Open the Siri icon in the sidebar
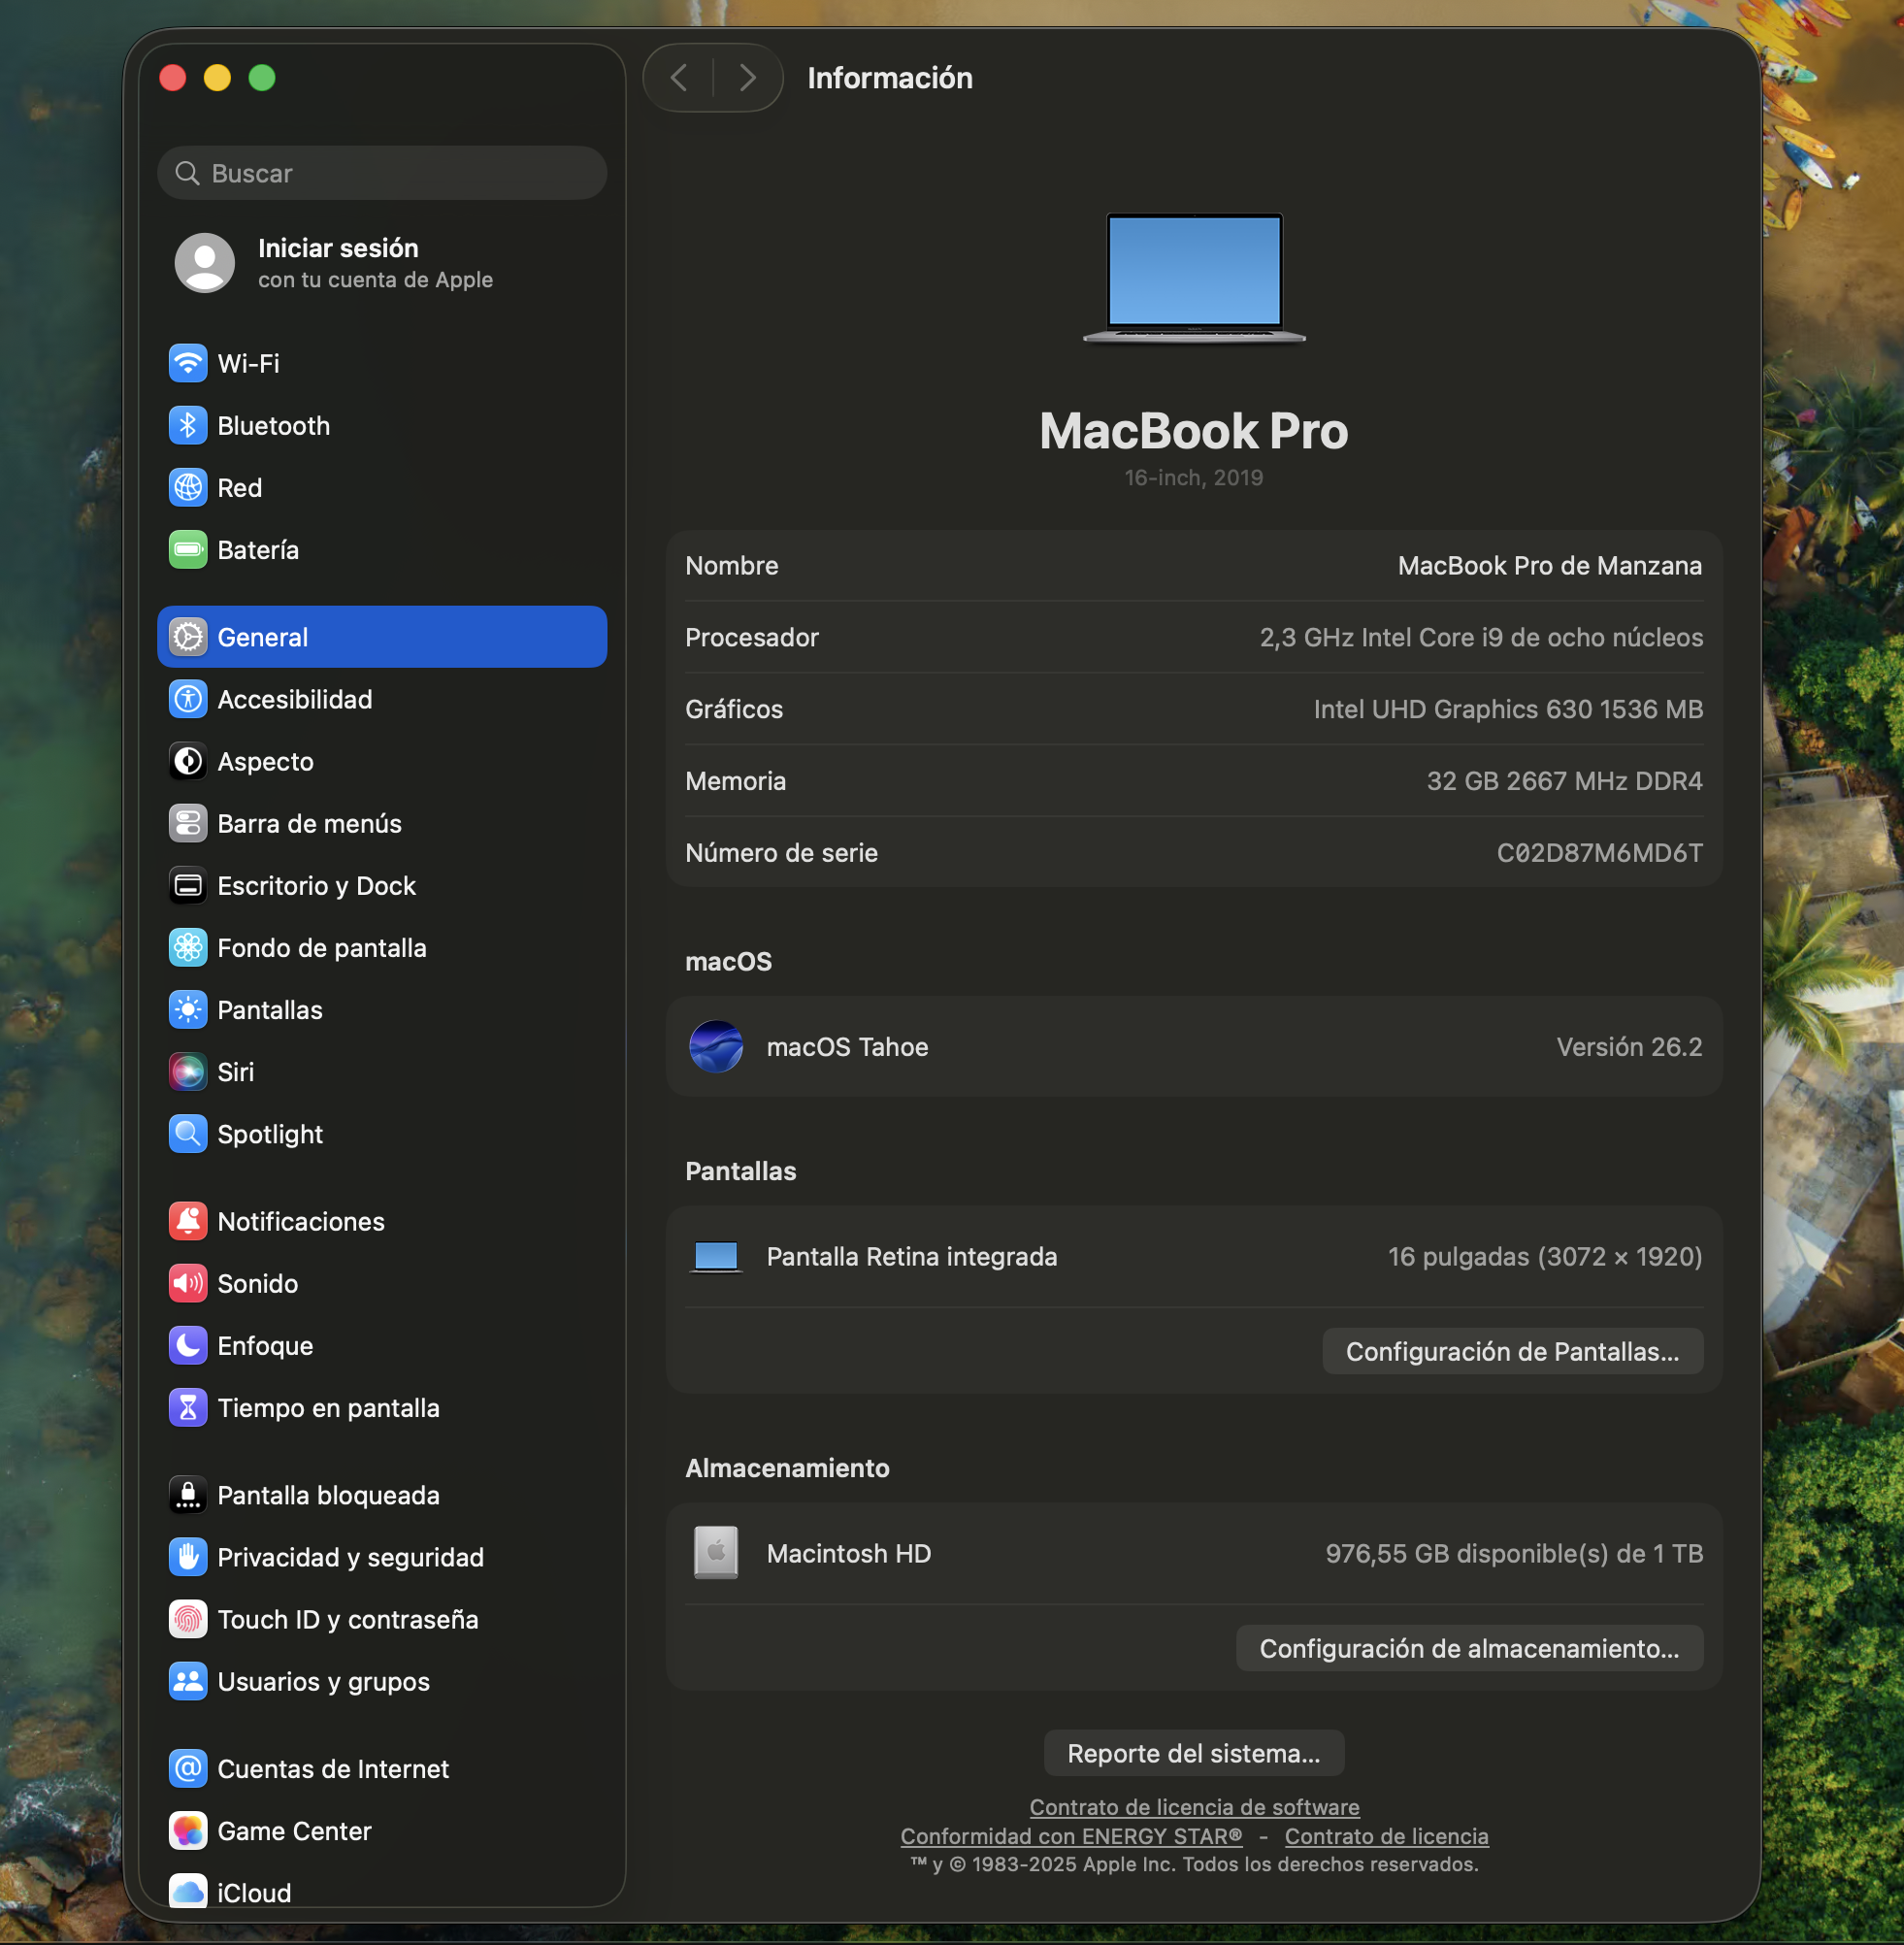 point(188,1071)
